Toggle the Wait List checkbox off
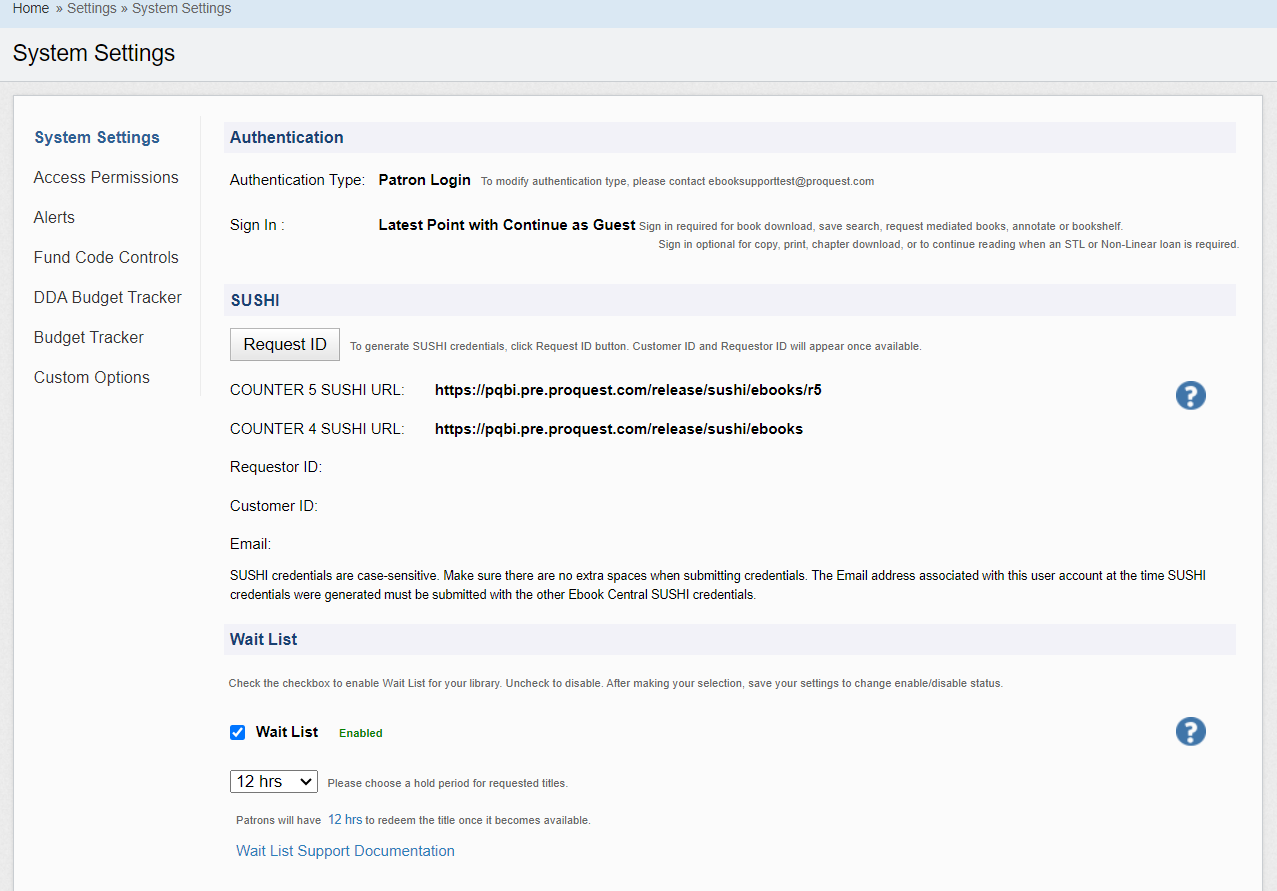The image size is (1277, 891). [x=237, y=732]
